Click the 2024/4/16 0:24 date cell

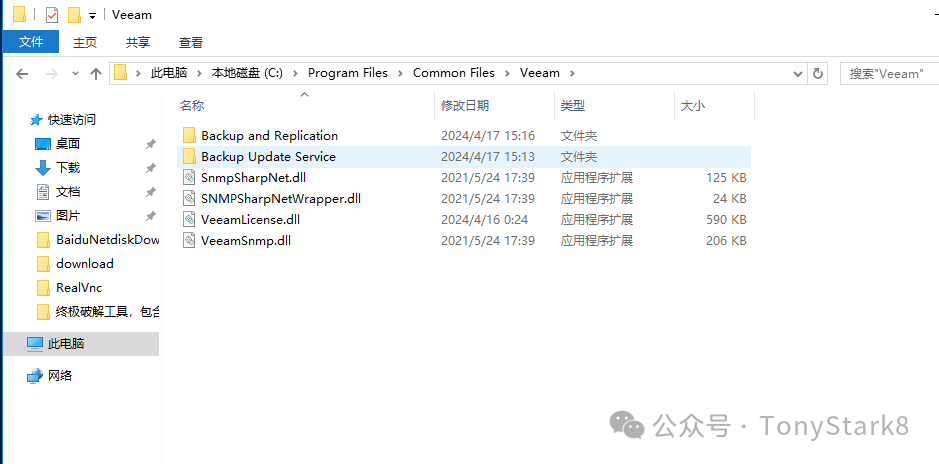pyautogui.click(x=484, y=220)
